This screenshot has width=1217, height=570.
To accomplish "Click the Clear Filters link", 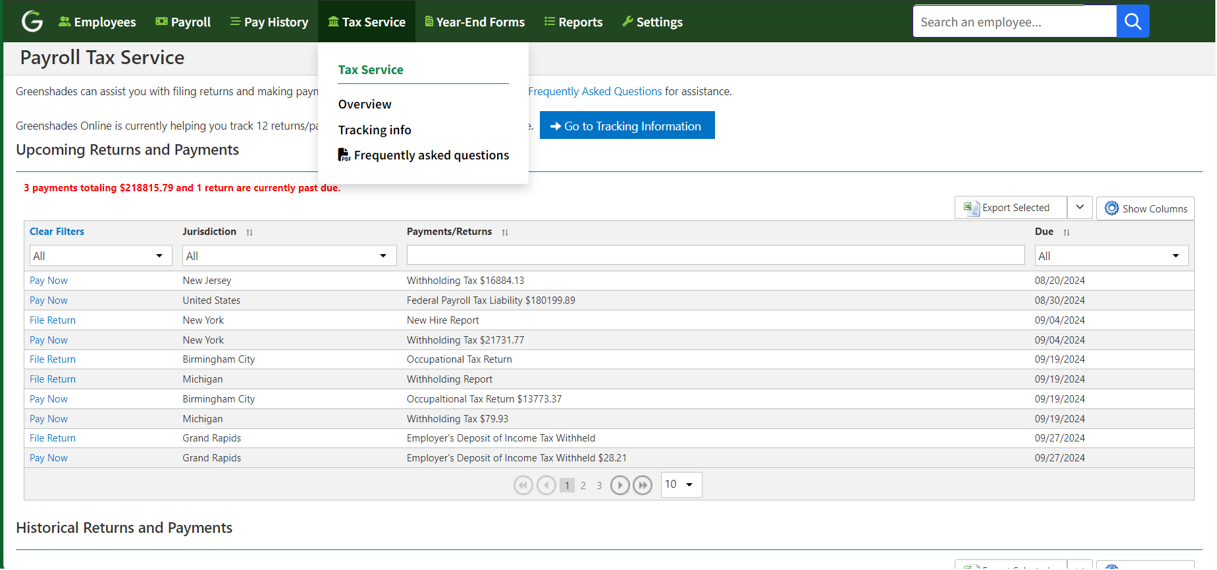I will 57,232.
